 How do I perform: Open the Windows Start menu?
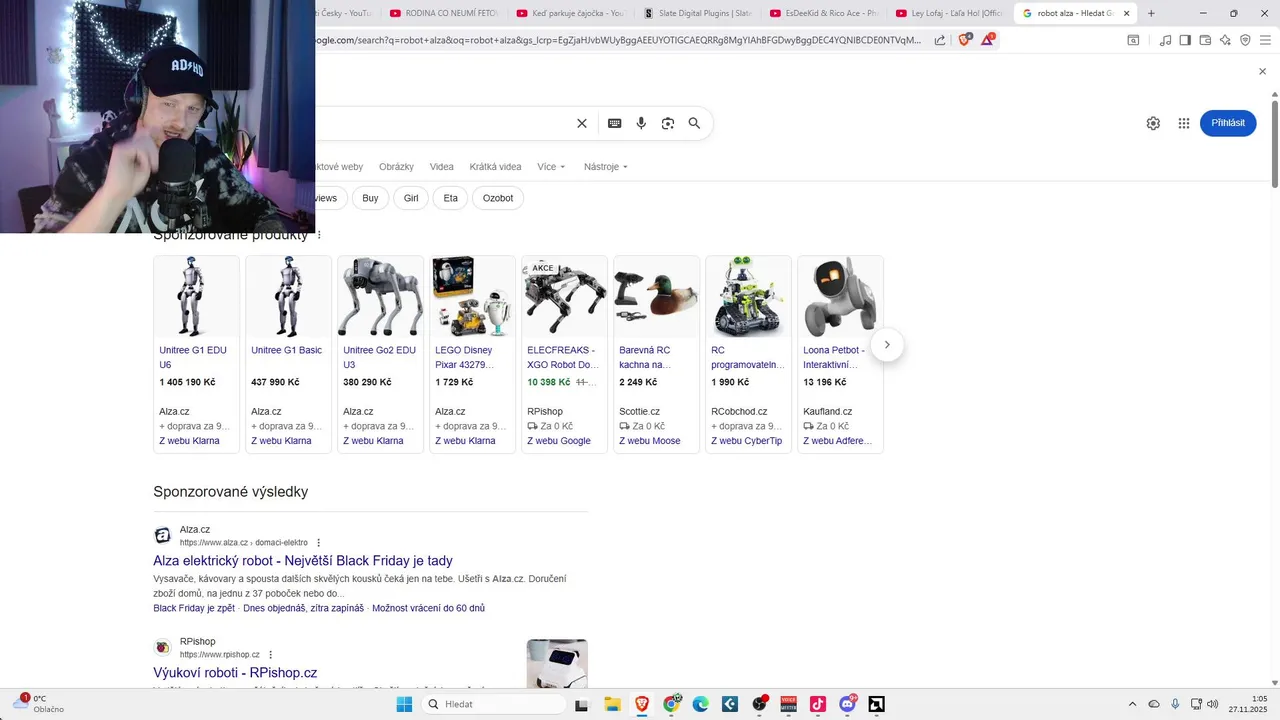click(x=404, y=704)
